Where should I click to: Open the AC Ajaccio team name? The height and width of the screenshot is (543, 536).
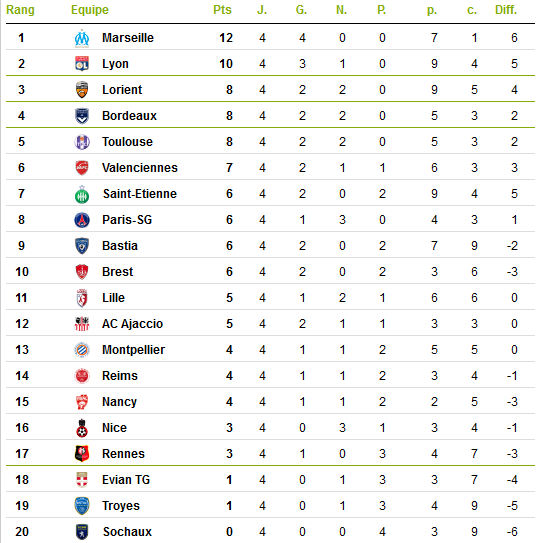pyautogui.click(x=132, y=324)
